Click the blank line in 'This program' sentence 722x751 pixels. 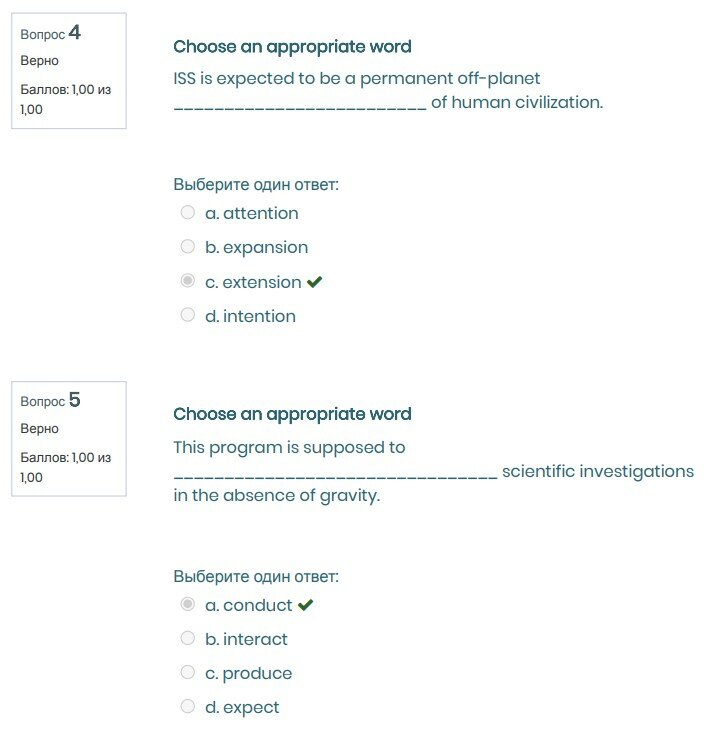point(335,474)
